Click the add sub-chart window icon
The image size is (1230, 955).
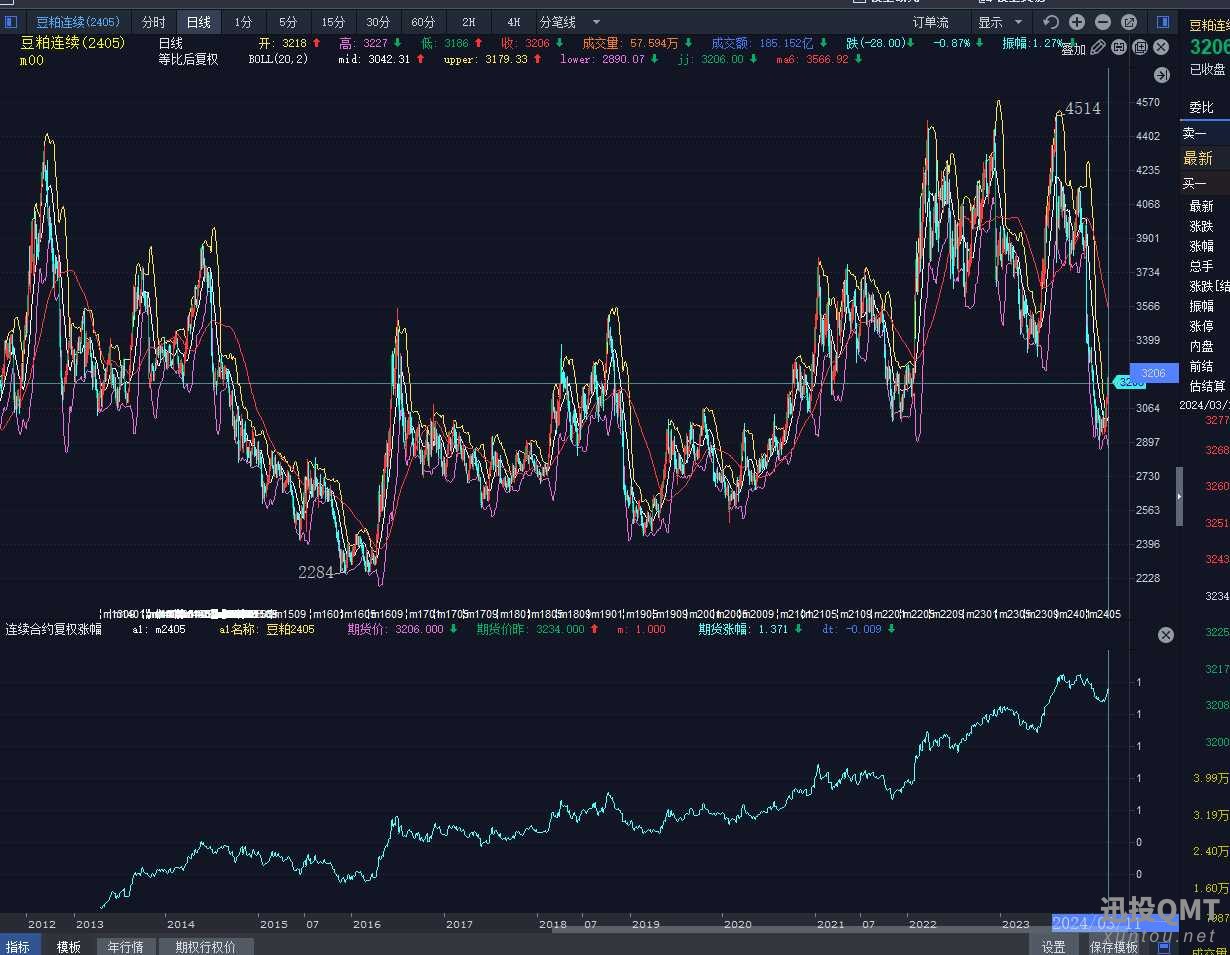[1140, 47]
